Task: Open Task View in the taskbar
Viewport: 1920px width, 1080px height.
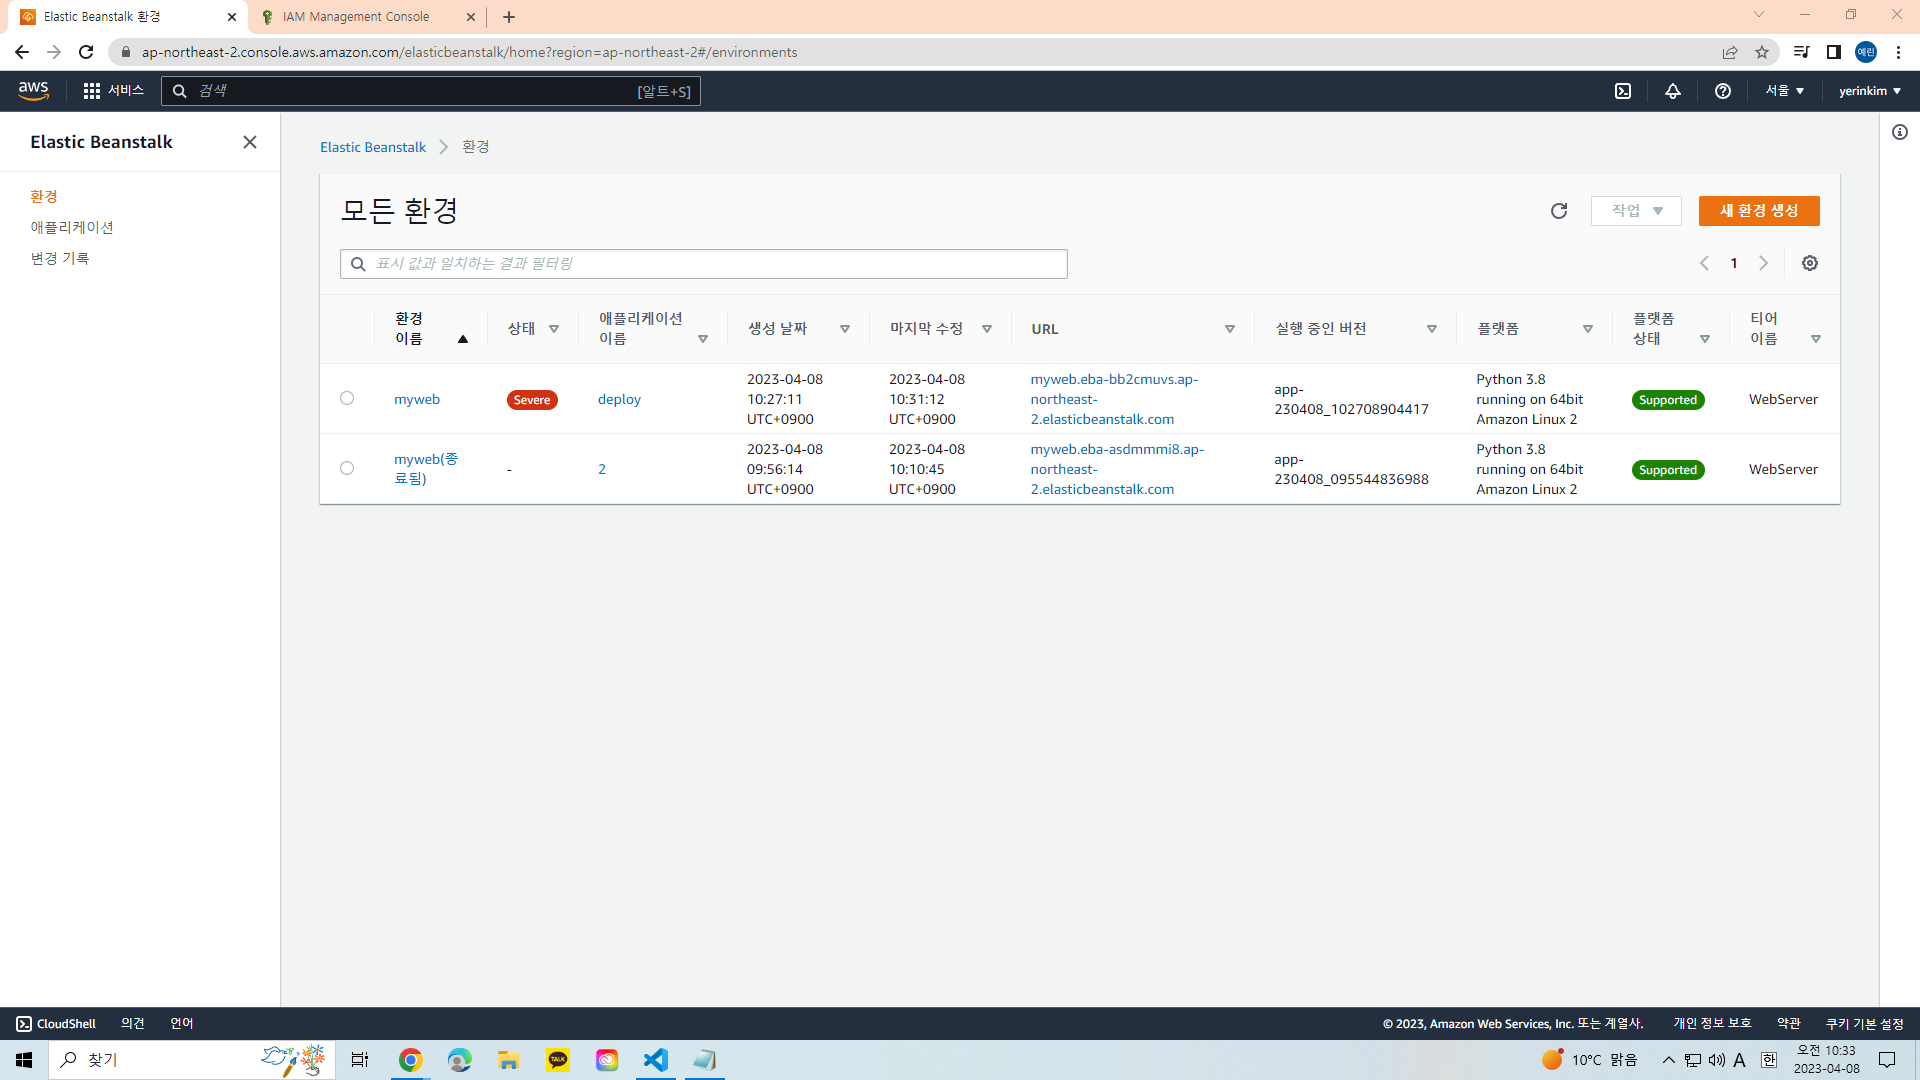Action: pyautogui.click(x=360, y=1060)
